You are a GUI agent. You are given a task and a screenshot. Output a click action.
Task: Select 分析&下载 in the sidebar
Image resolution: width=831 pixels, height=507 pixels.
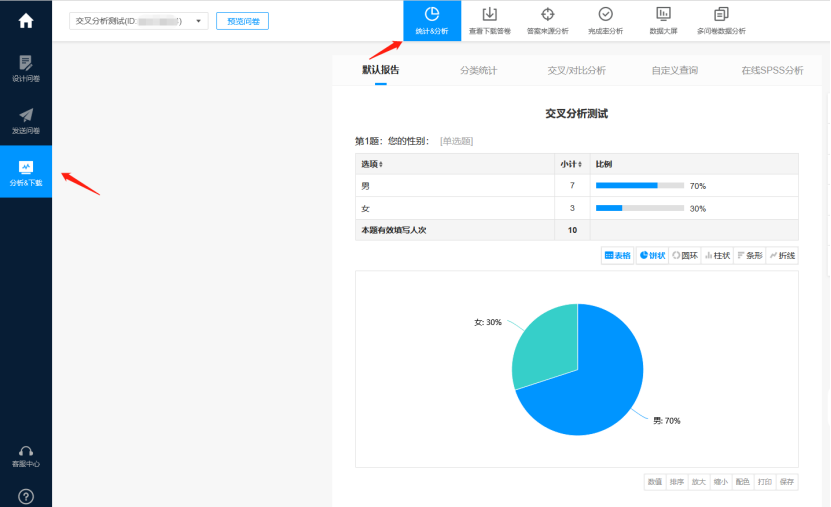point(25,172)
